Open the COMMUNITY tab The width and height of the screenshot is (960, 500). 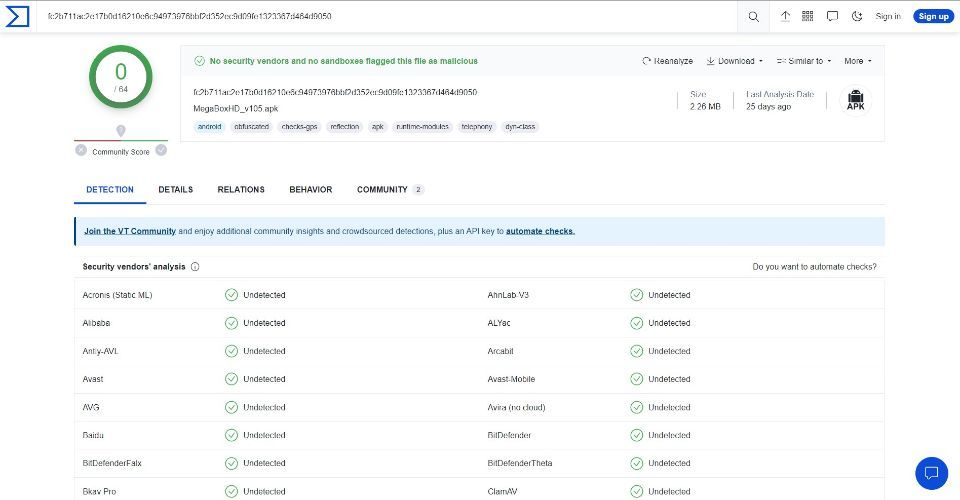click(x=390, y=190)
